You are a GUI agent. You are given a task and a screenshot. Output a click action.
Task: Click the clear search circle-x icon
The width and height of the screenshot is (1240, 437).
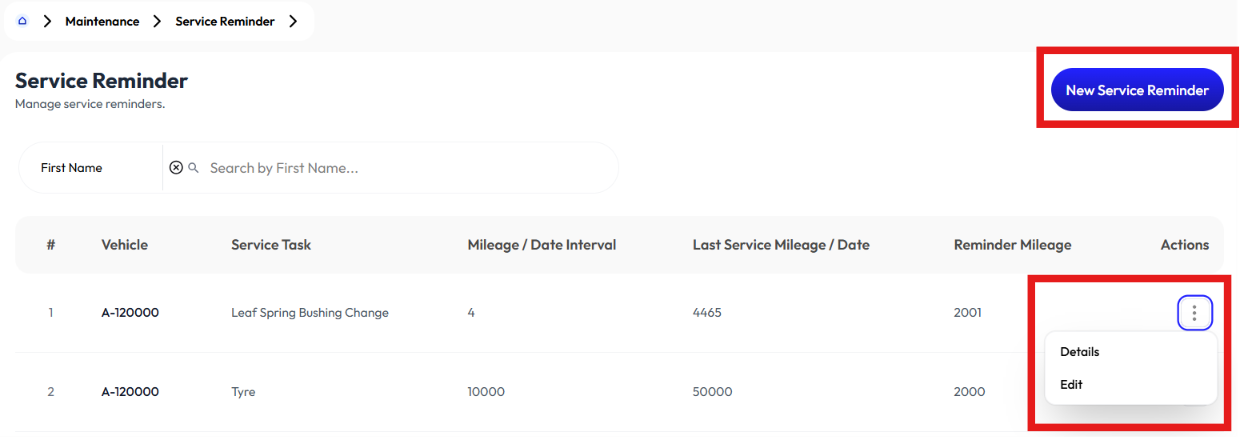(x=176, y=168)
